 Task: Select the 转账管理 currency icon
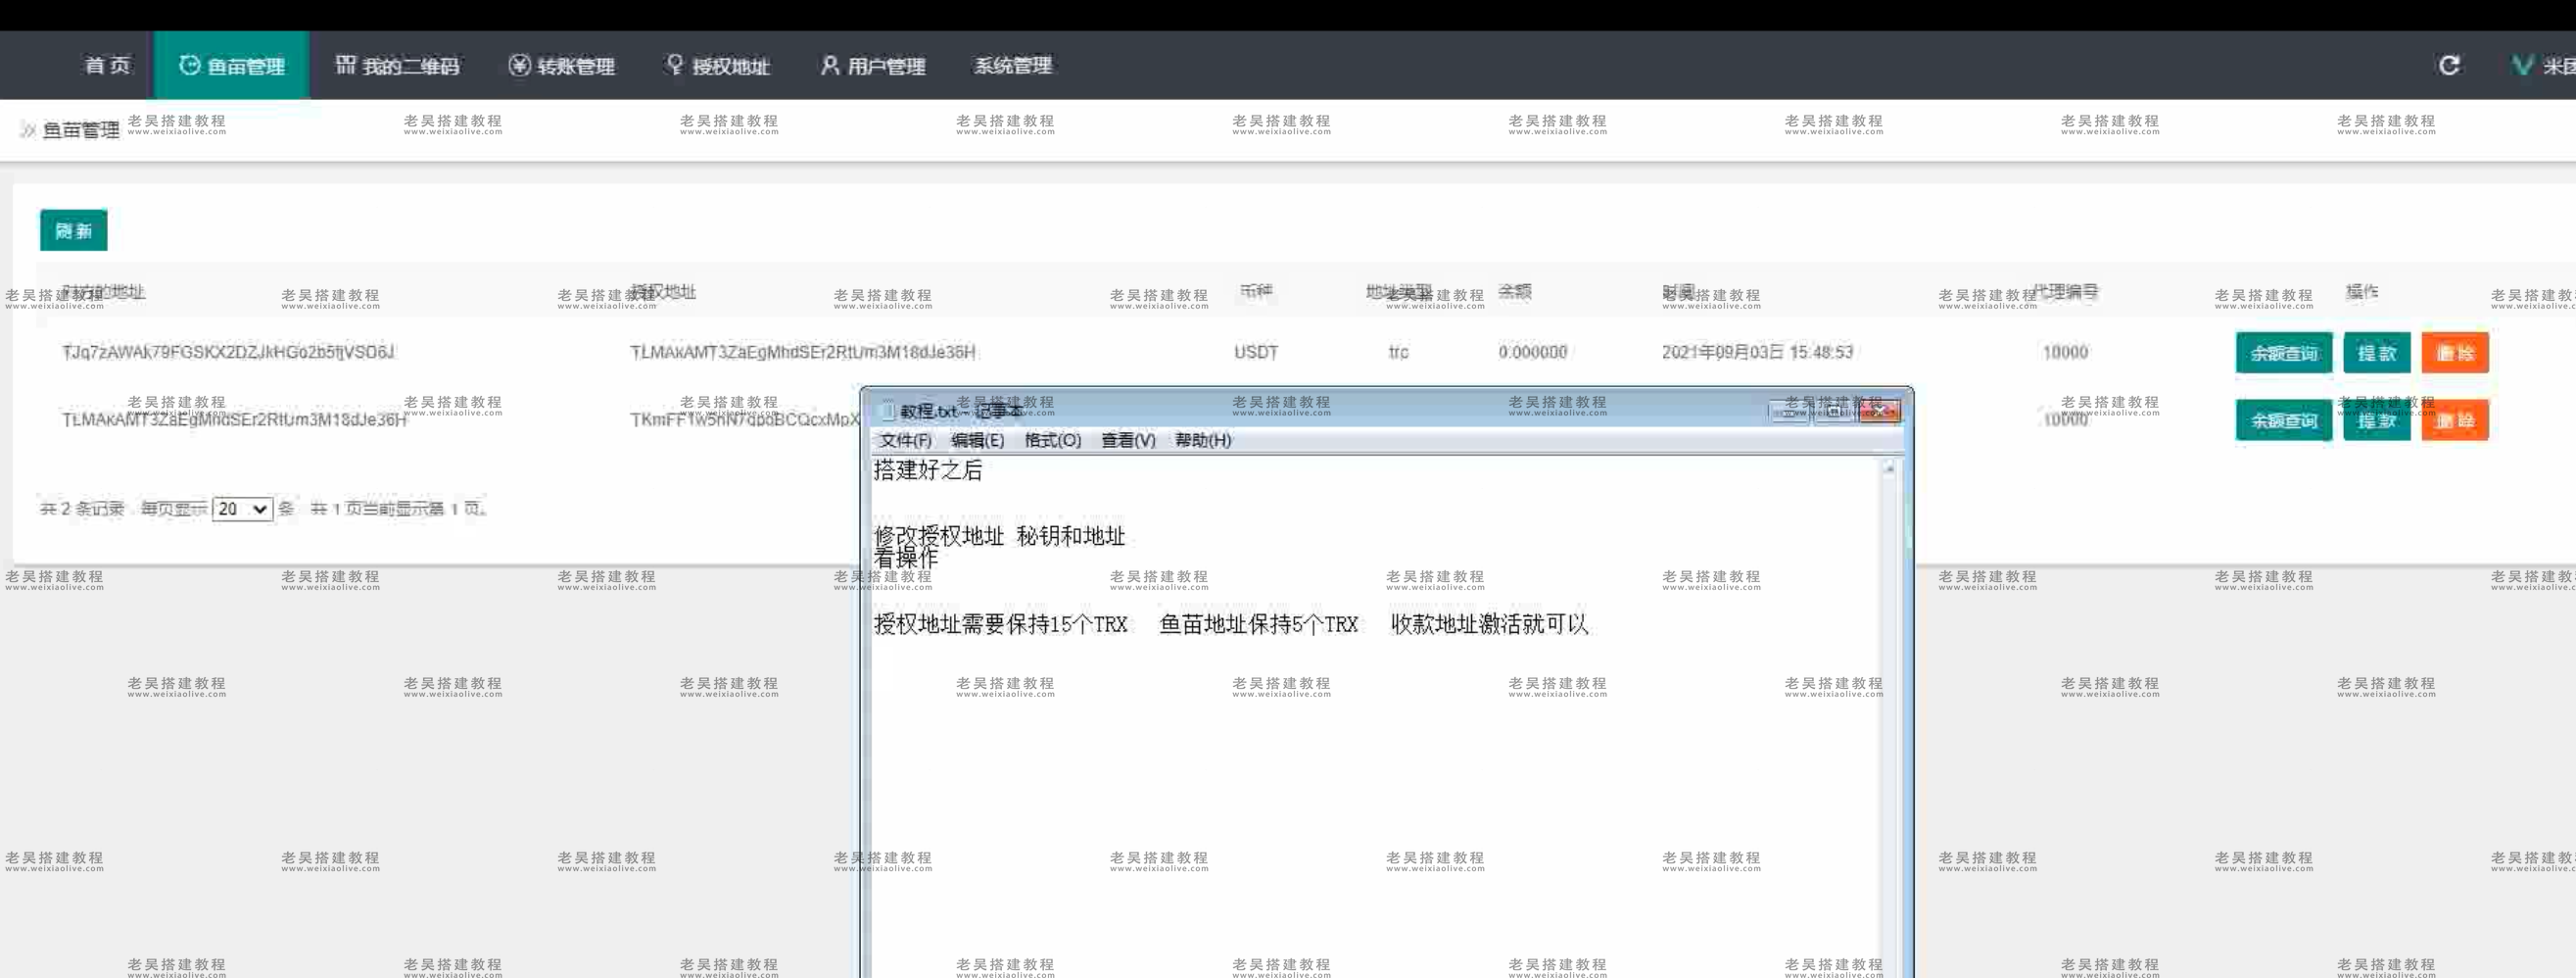(x=517, y=65)
